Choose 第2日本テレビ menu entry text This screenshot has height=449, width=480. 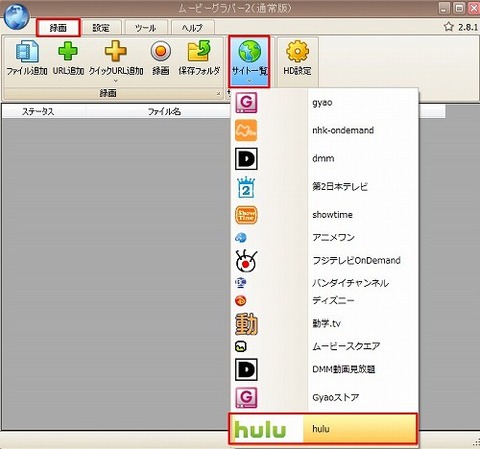[340, 187]
